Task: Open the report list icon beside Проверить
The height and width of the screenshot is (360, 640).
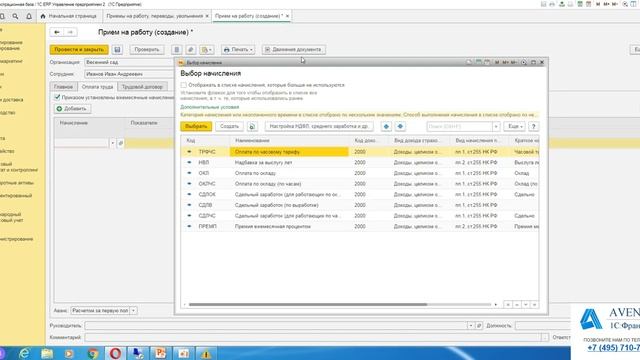Action: click(x=176, y=50)
